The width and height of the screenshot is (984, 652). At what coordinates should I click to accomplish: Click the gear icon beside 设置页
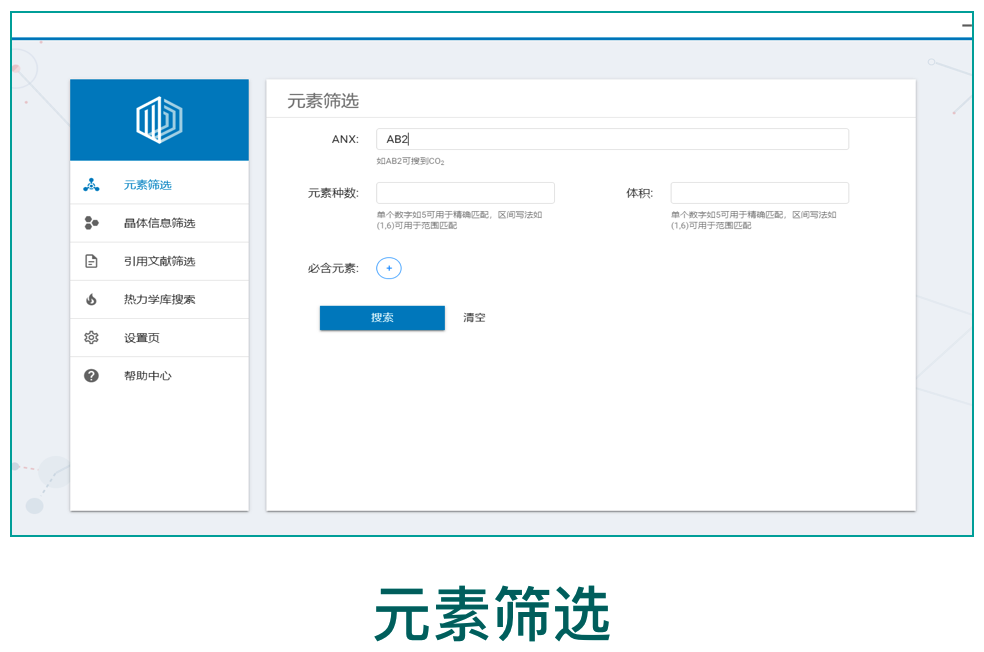point(91,338)
